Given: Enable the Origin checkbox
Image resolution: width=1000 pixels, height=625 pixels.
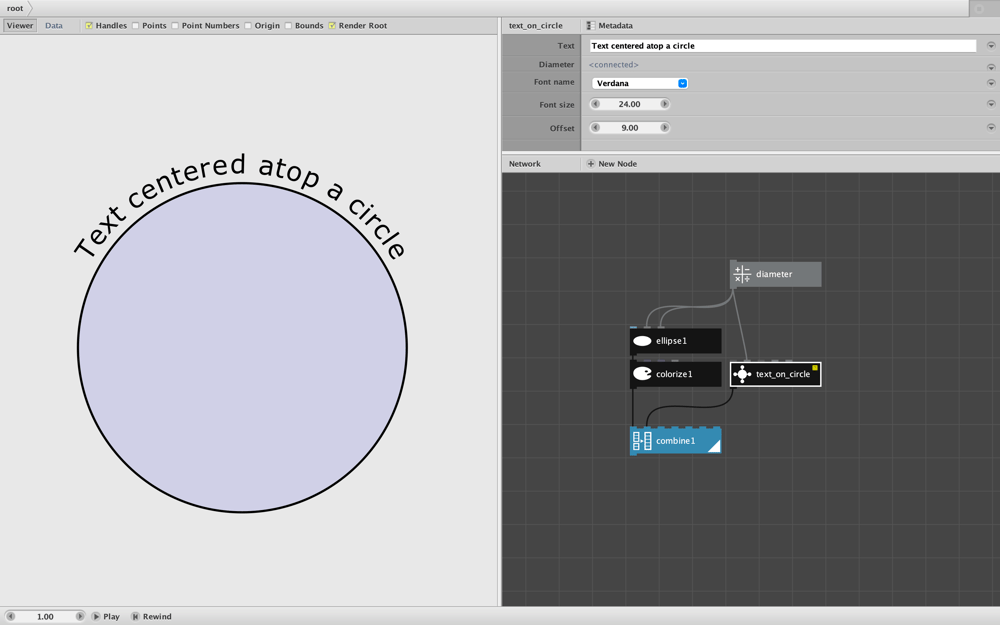Looking at the screenshot, I should point(247,26).
